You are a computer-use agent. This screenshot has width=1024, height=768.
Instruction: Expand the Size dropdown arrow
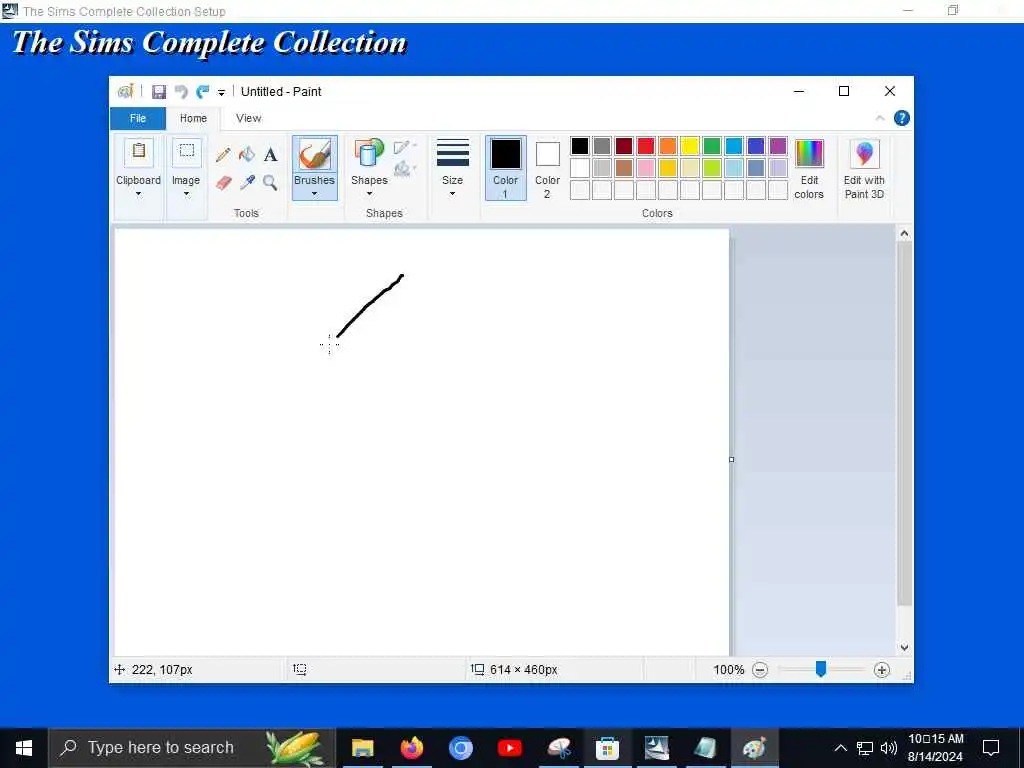pyautogui.click(x=453, y=194)
